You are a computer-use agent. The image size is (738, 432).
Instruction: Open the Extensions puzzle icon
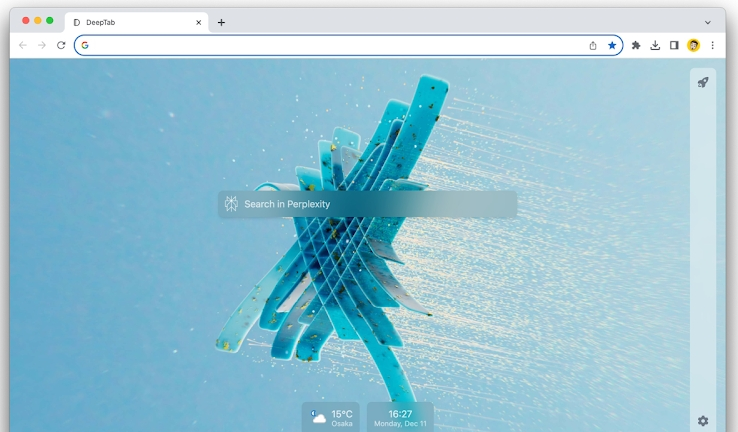(636, 45)
